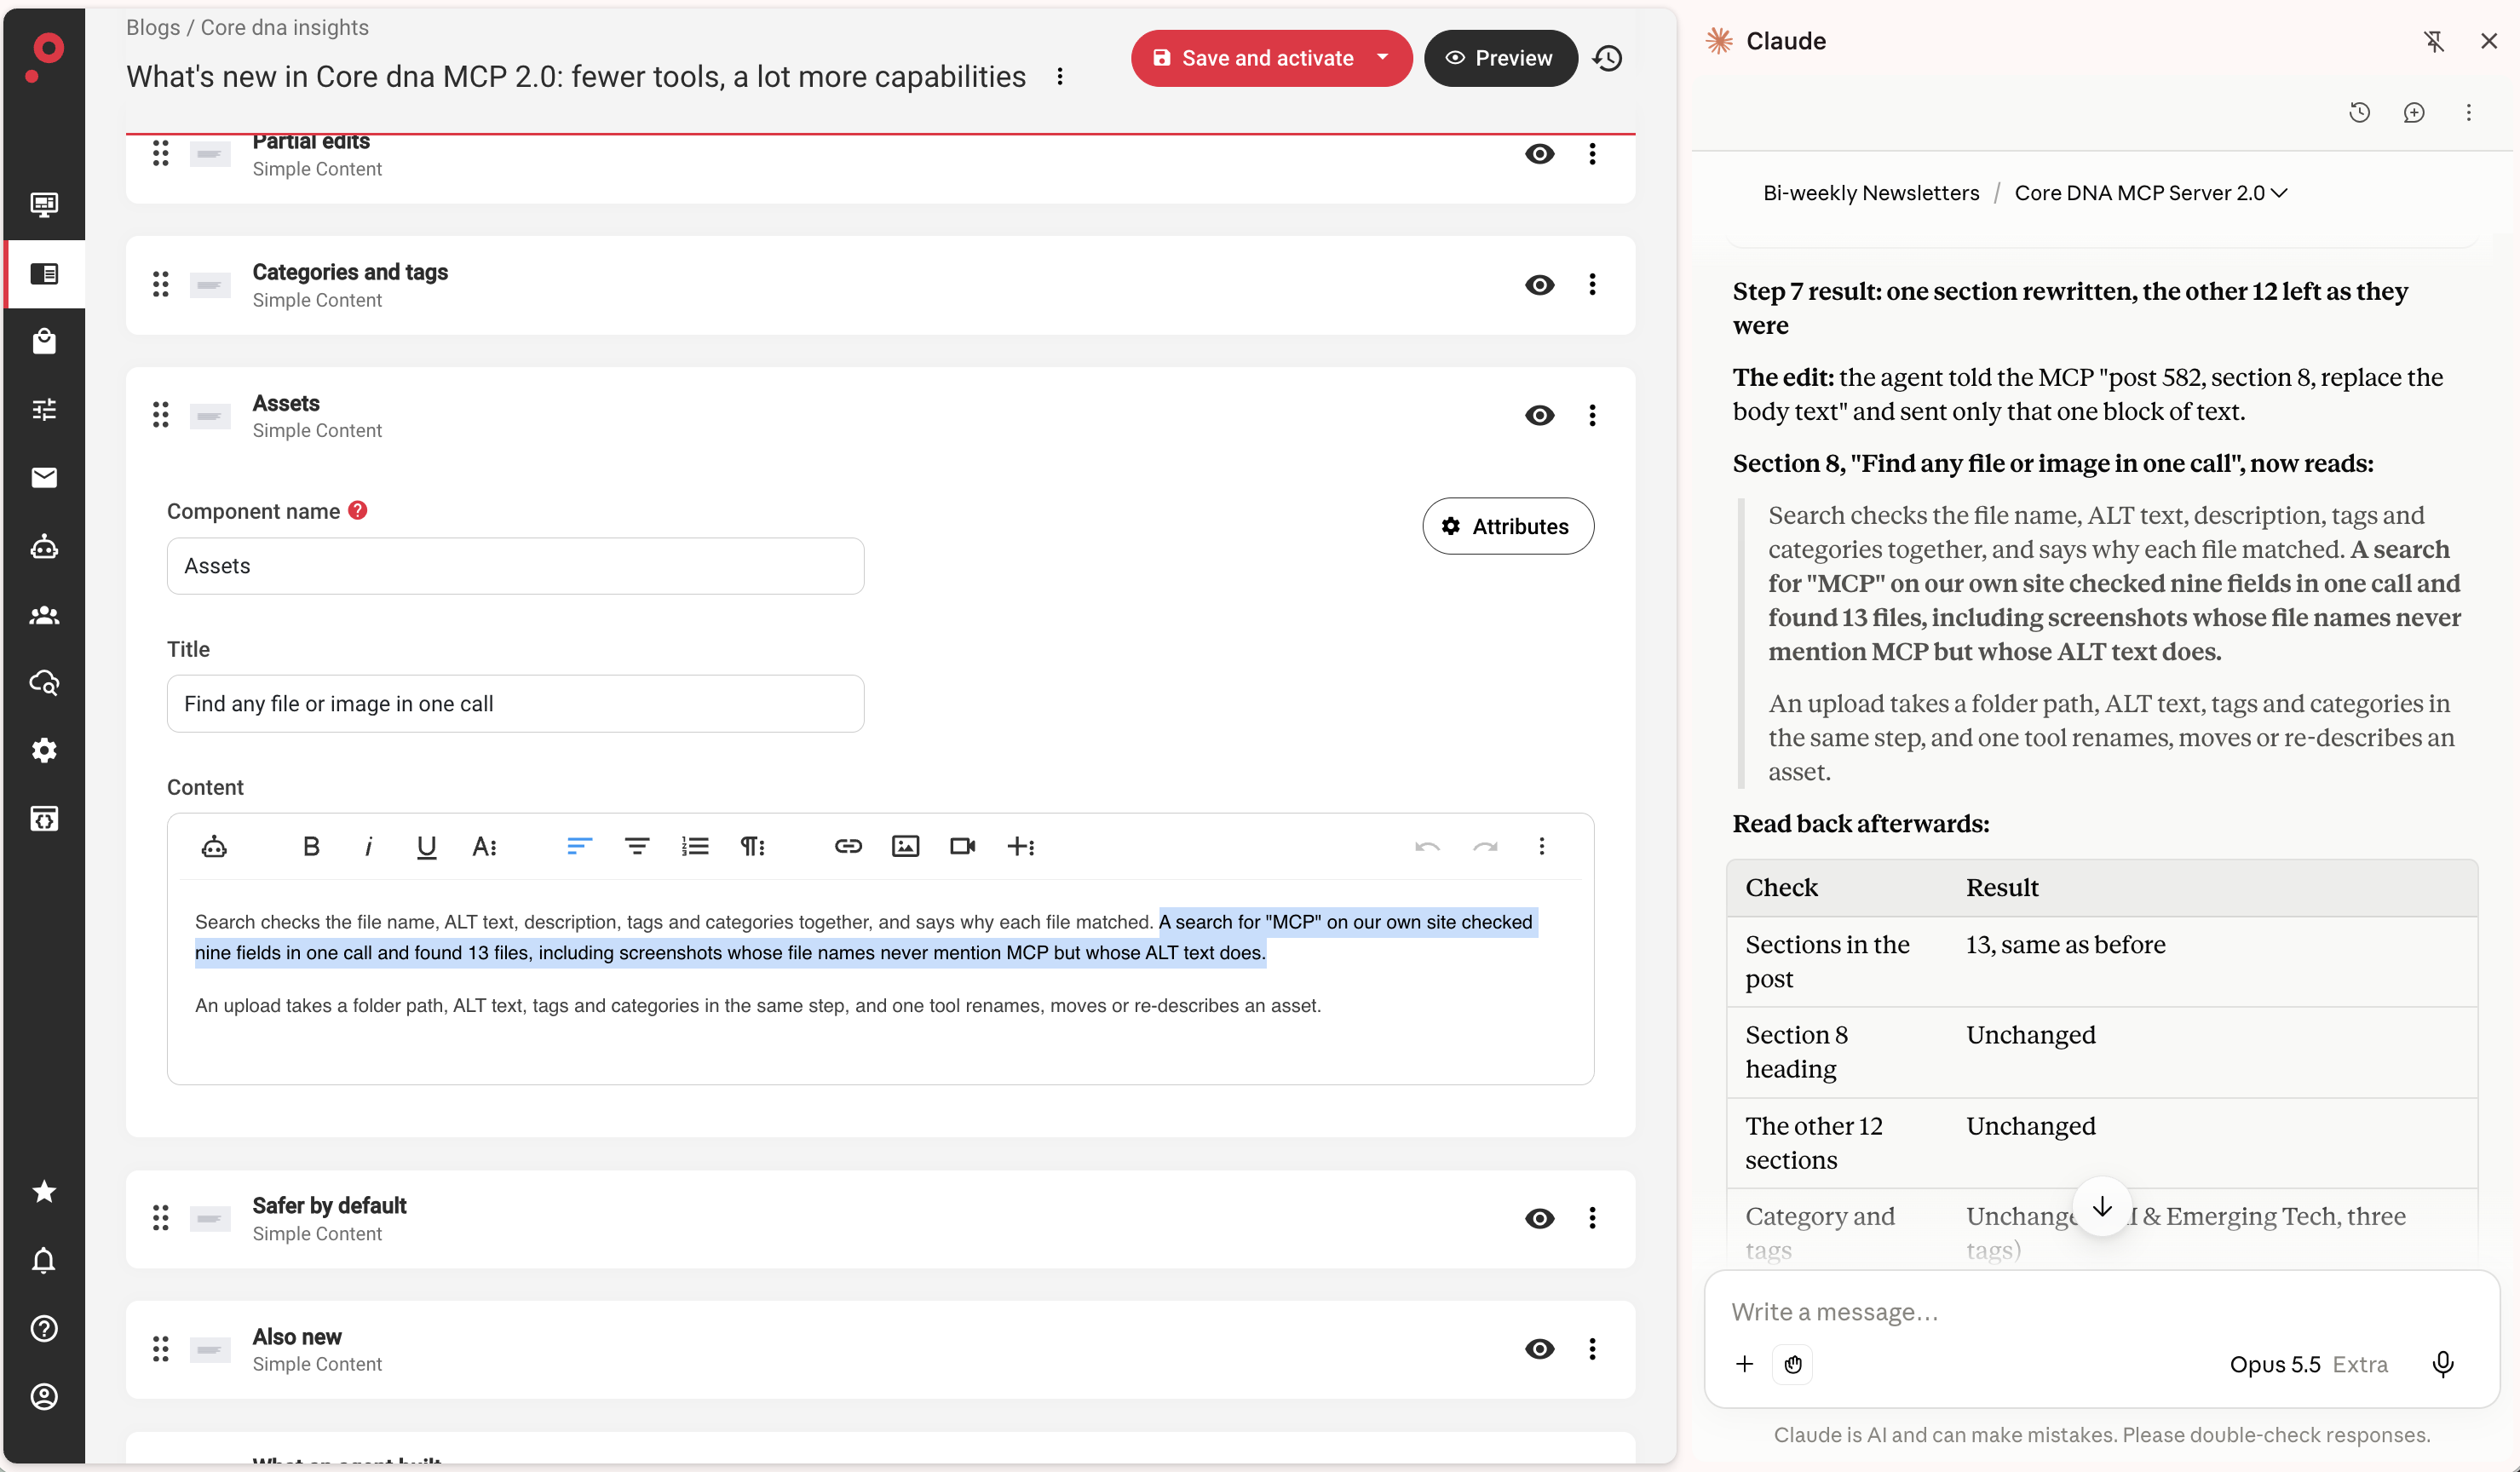Open Assets section three-dot menu
The width and height of the screenshot is (2520, 1472).
coord(1593,415)
